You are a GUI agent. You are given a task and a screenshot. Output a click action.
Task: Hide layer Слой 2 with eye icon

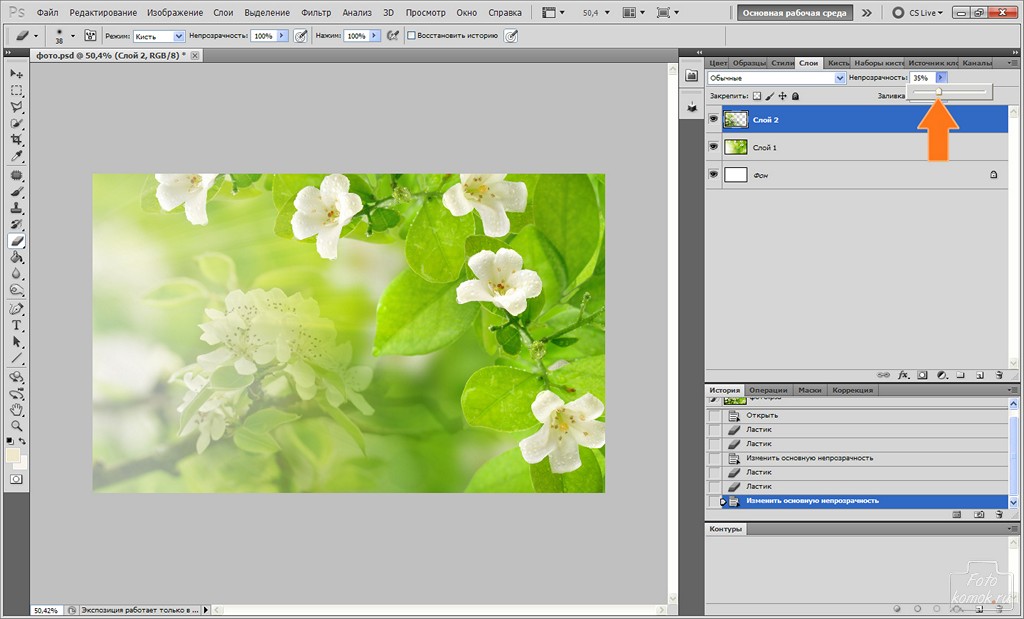[x=714, y=119]
